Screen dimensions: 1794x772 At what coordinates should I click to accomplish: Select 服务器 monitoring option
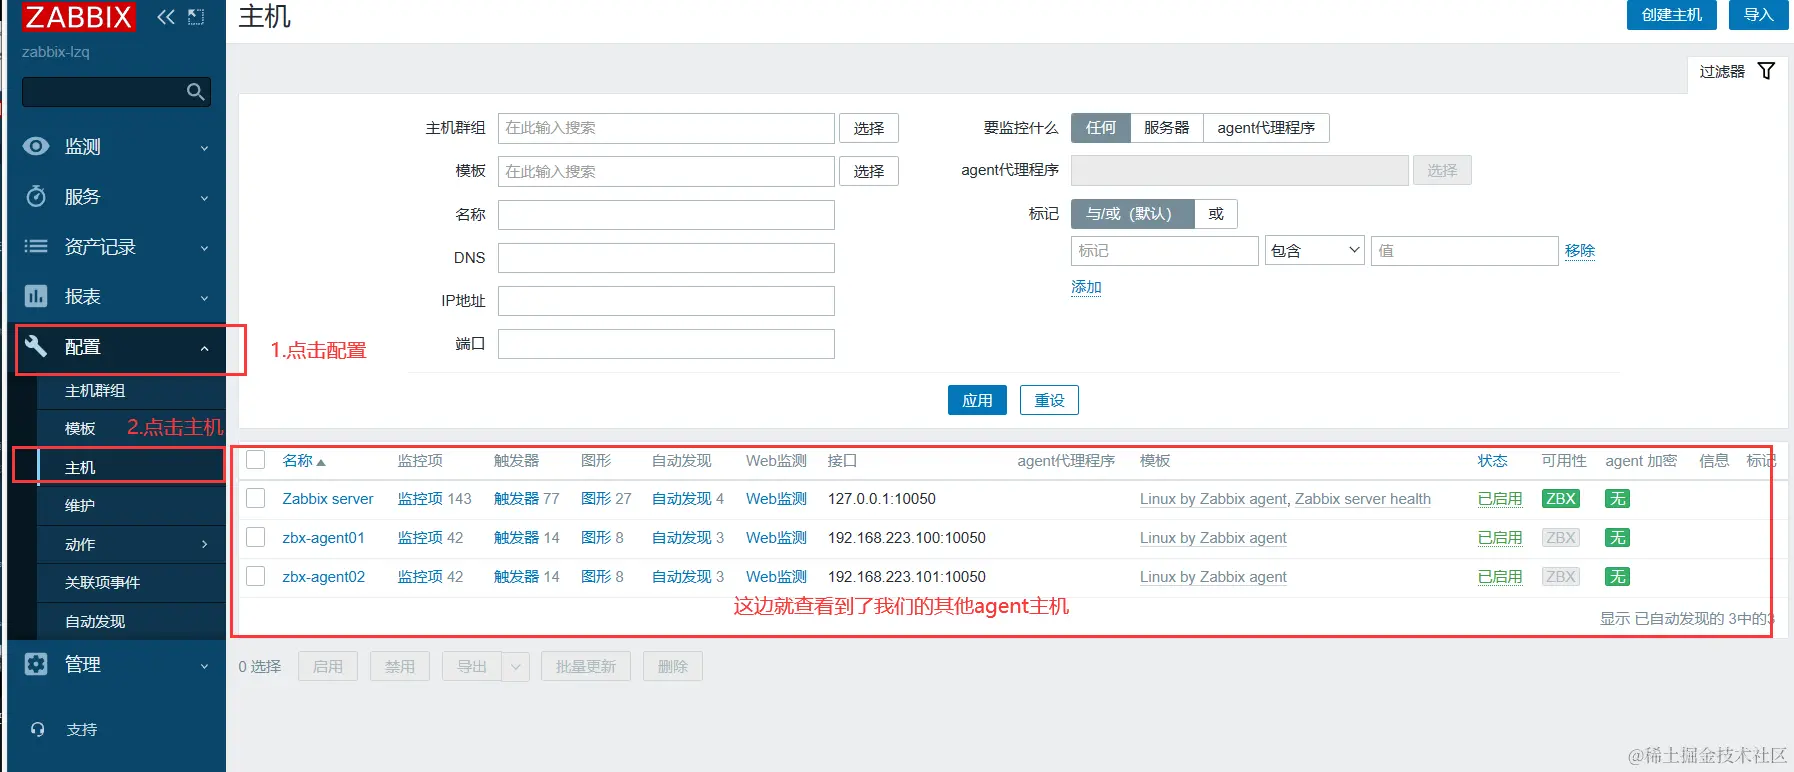(x=1167, y=128)
